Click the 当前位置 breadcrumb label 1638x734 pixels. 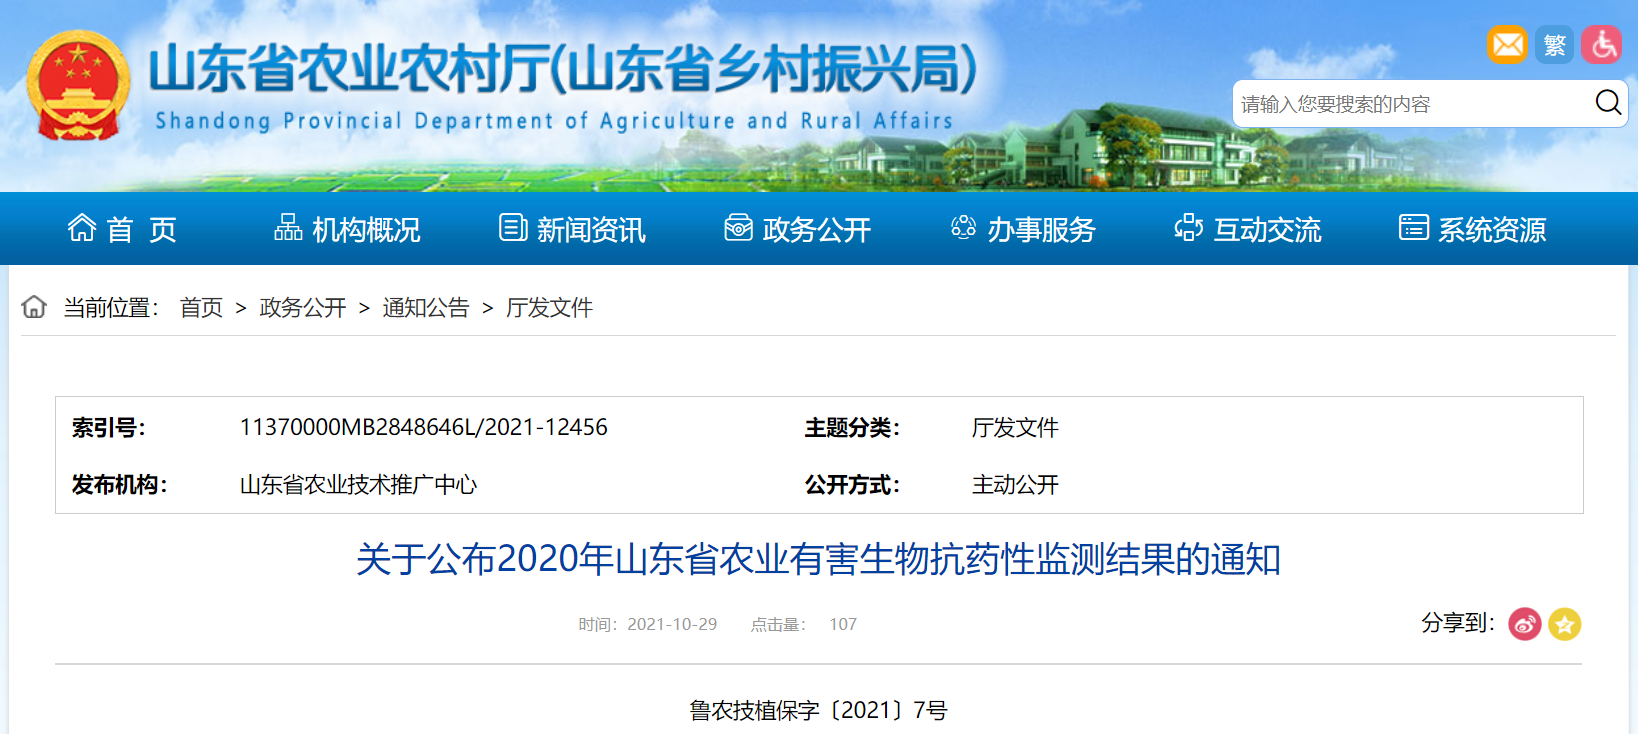coord(111,308)
